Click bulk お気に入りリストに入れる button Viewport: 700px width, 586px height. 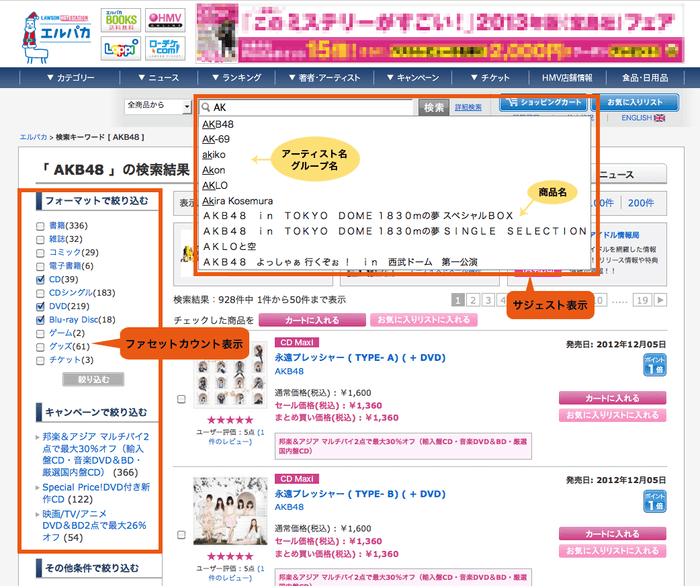click(x=424, y=320)
